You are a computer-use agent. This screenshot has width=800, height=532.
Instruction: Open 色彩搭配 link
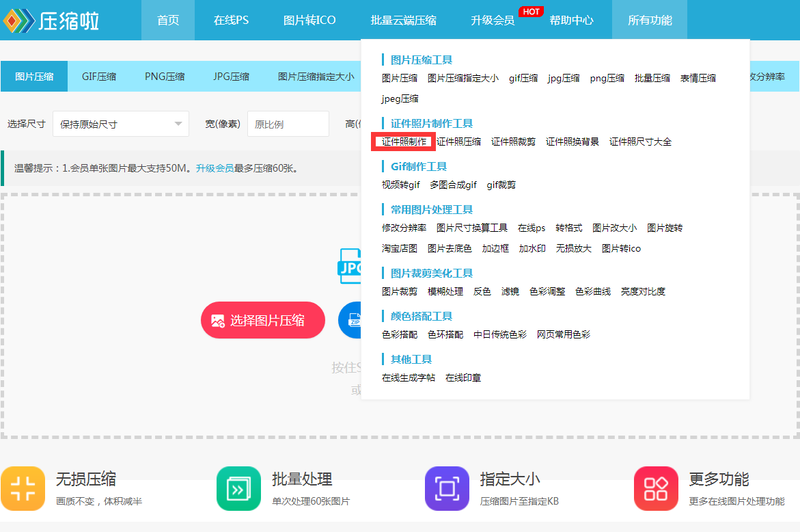click(x=399, y=335)
